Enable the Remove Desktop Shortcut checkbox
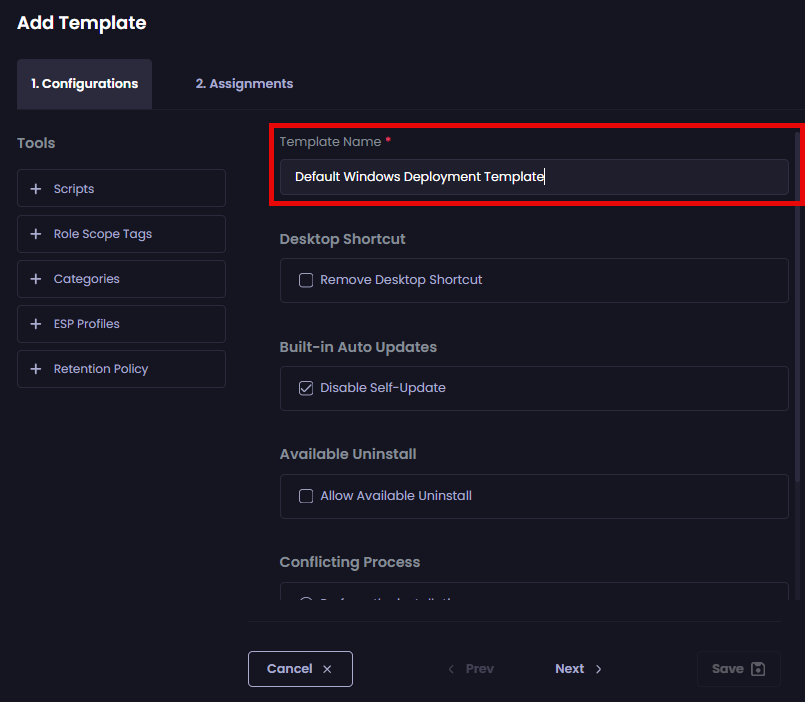The width and height of the screenshot is (805, 702). pos(306,280)
